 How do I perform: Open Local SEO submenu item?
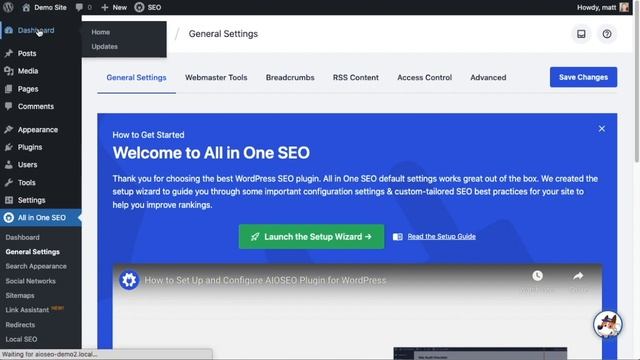21,339
